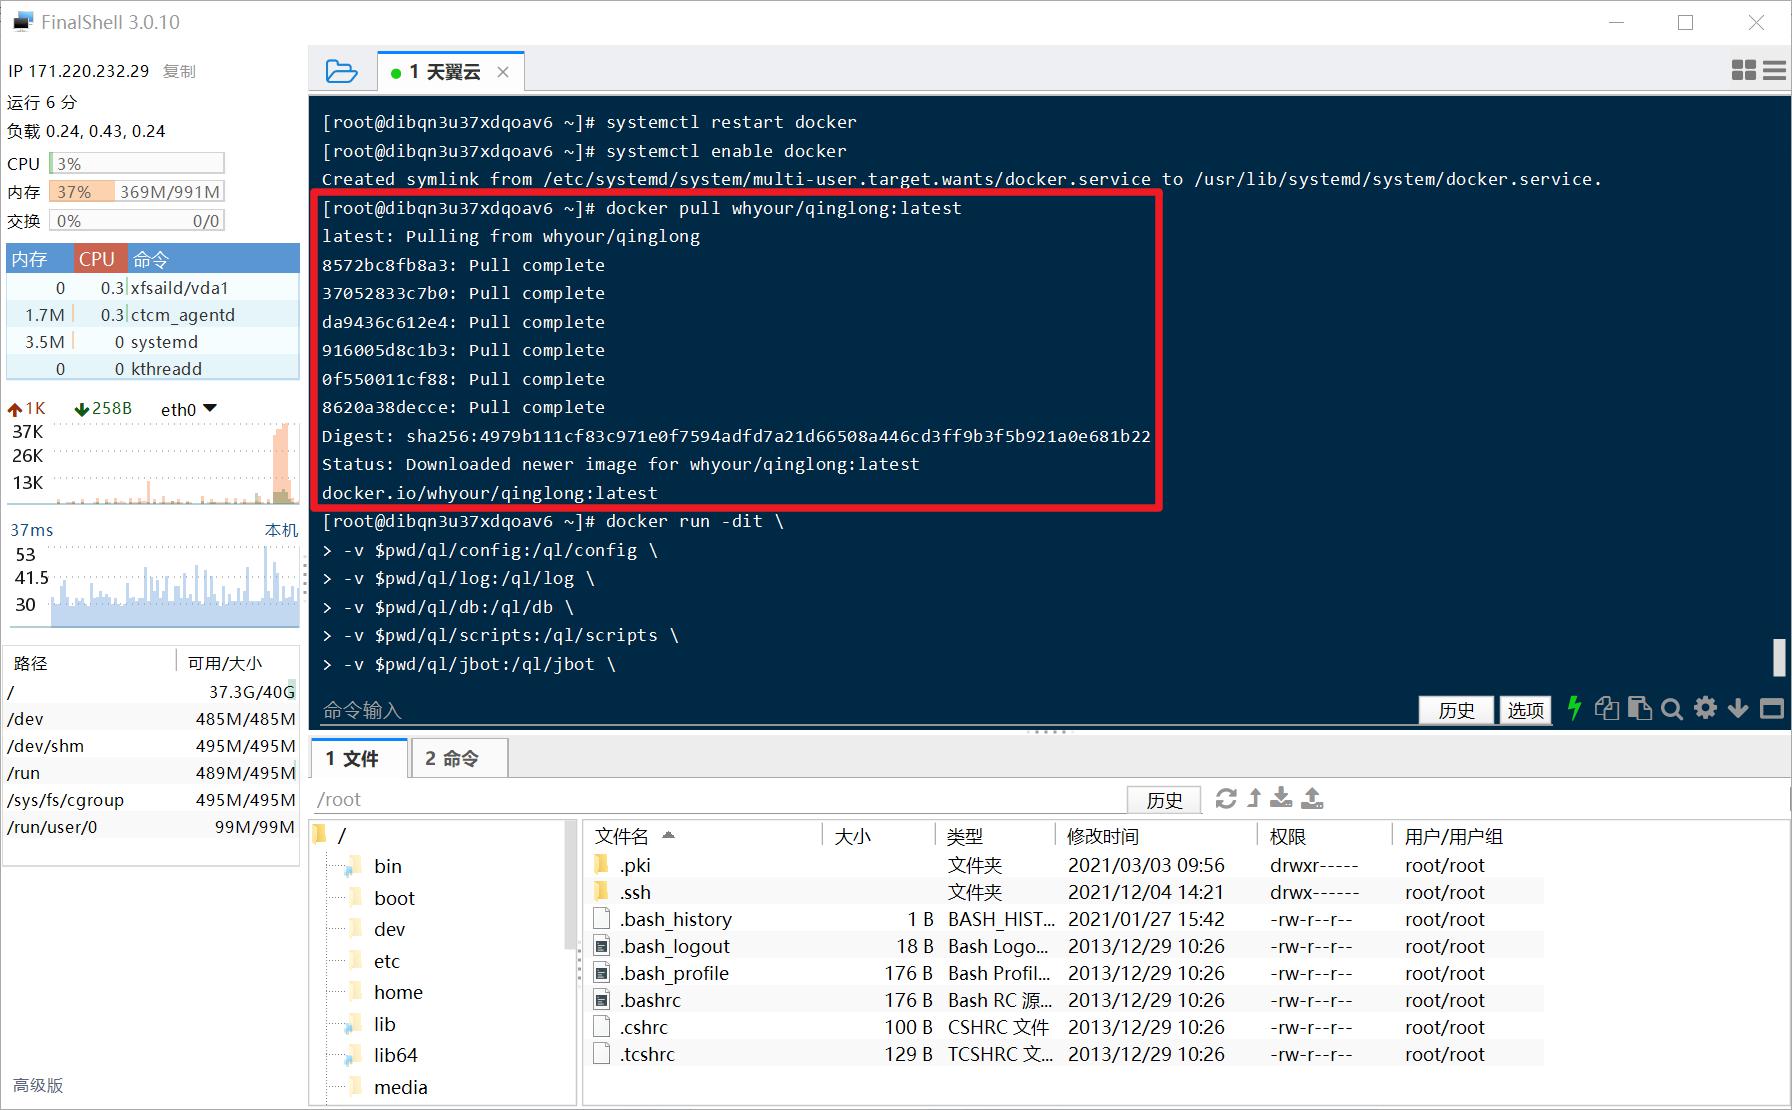Screen dimensions: 1792x1110
Task: Click the directory tree vertical scrollbar
Action: point(571,884)
